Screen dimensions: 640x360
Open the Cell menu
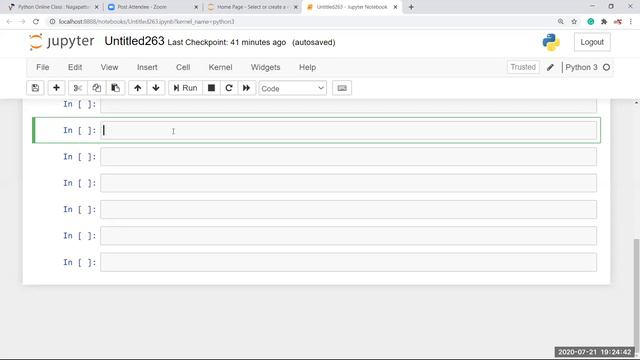(x=183, y=67)
